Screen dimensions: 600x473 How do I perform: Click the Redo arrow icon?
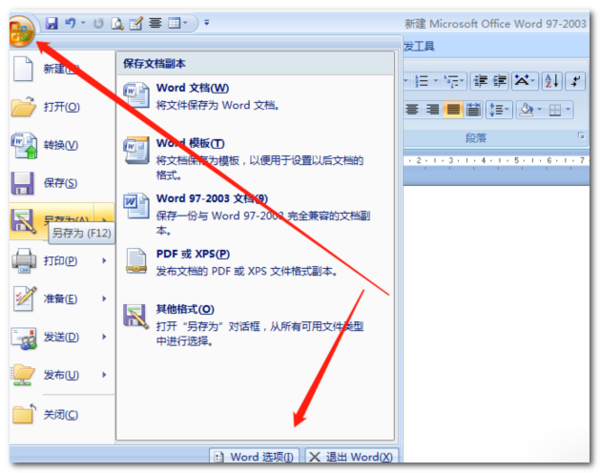point(98,23)
